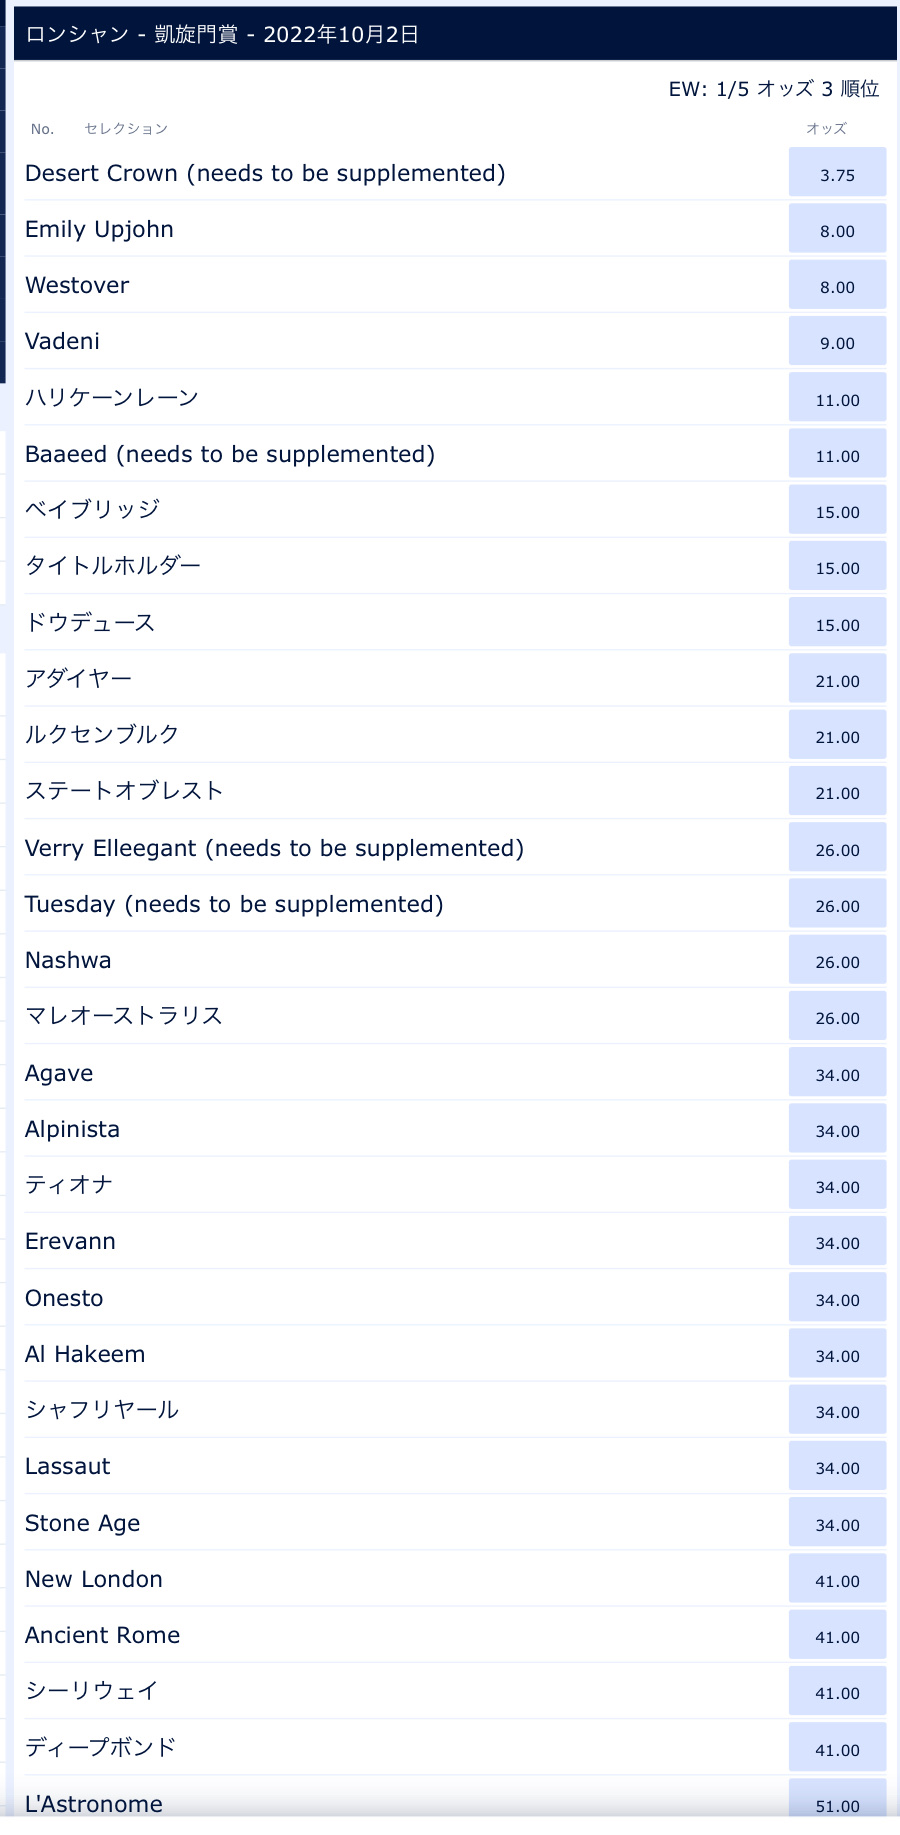Click Verry Elleegant odds 26.00
Viewport: 900px width, 1835px height.
pos(837,847)
